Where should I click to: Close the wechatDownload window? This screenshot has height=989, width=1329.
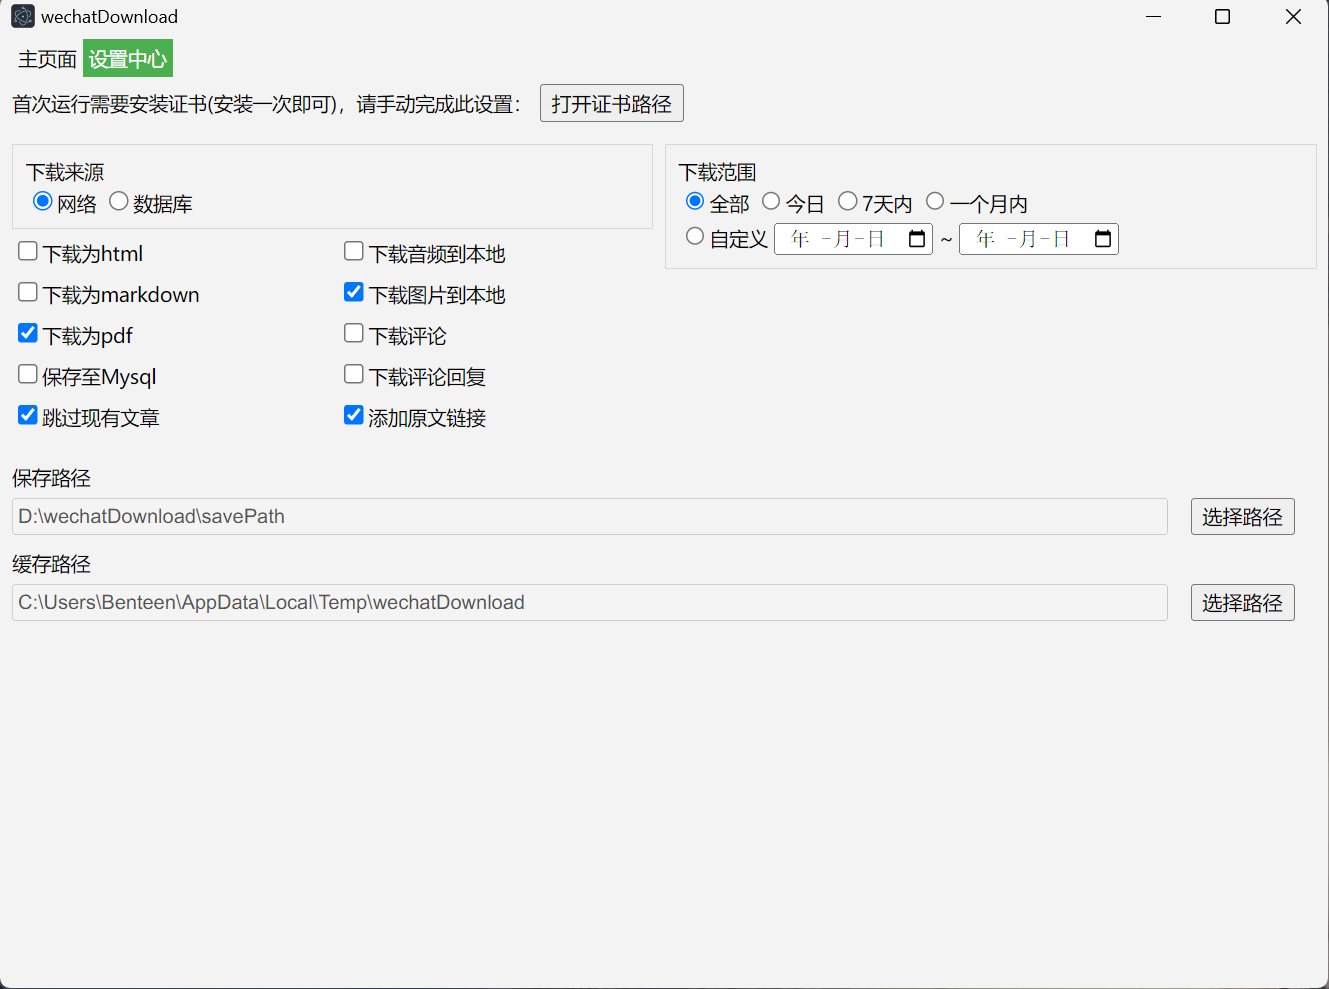[1293, 17]
